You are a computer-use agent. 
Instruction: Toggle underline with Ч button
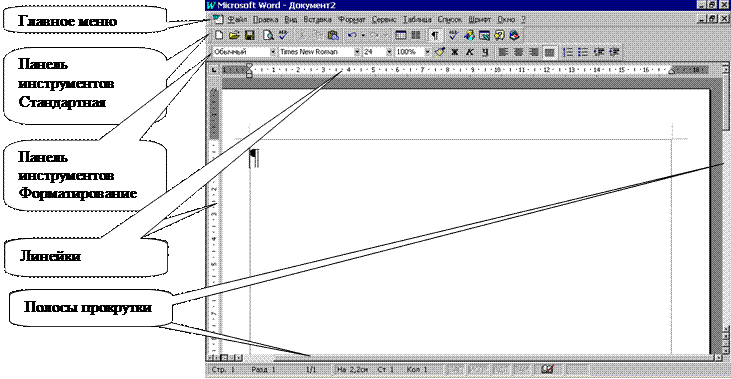485,52
